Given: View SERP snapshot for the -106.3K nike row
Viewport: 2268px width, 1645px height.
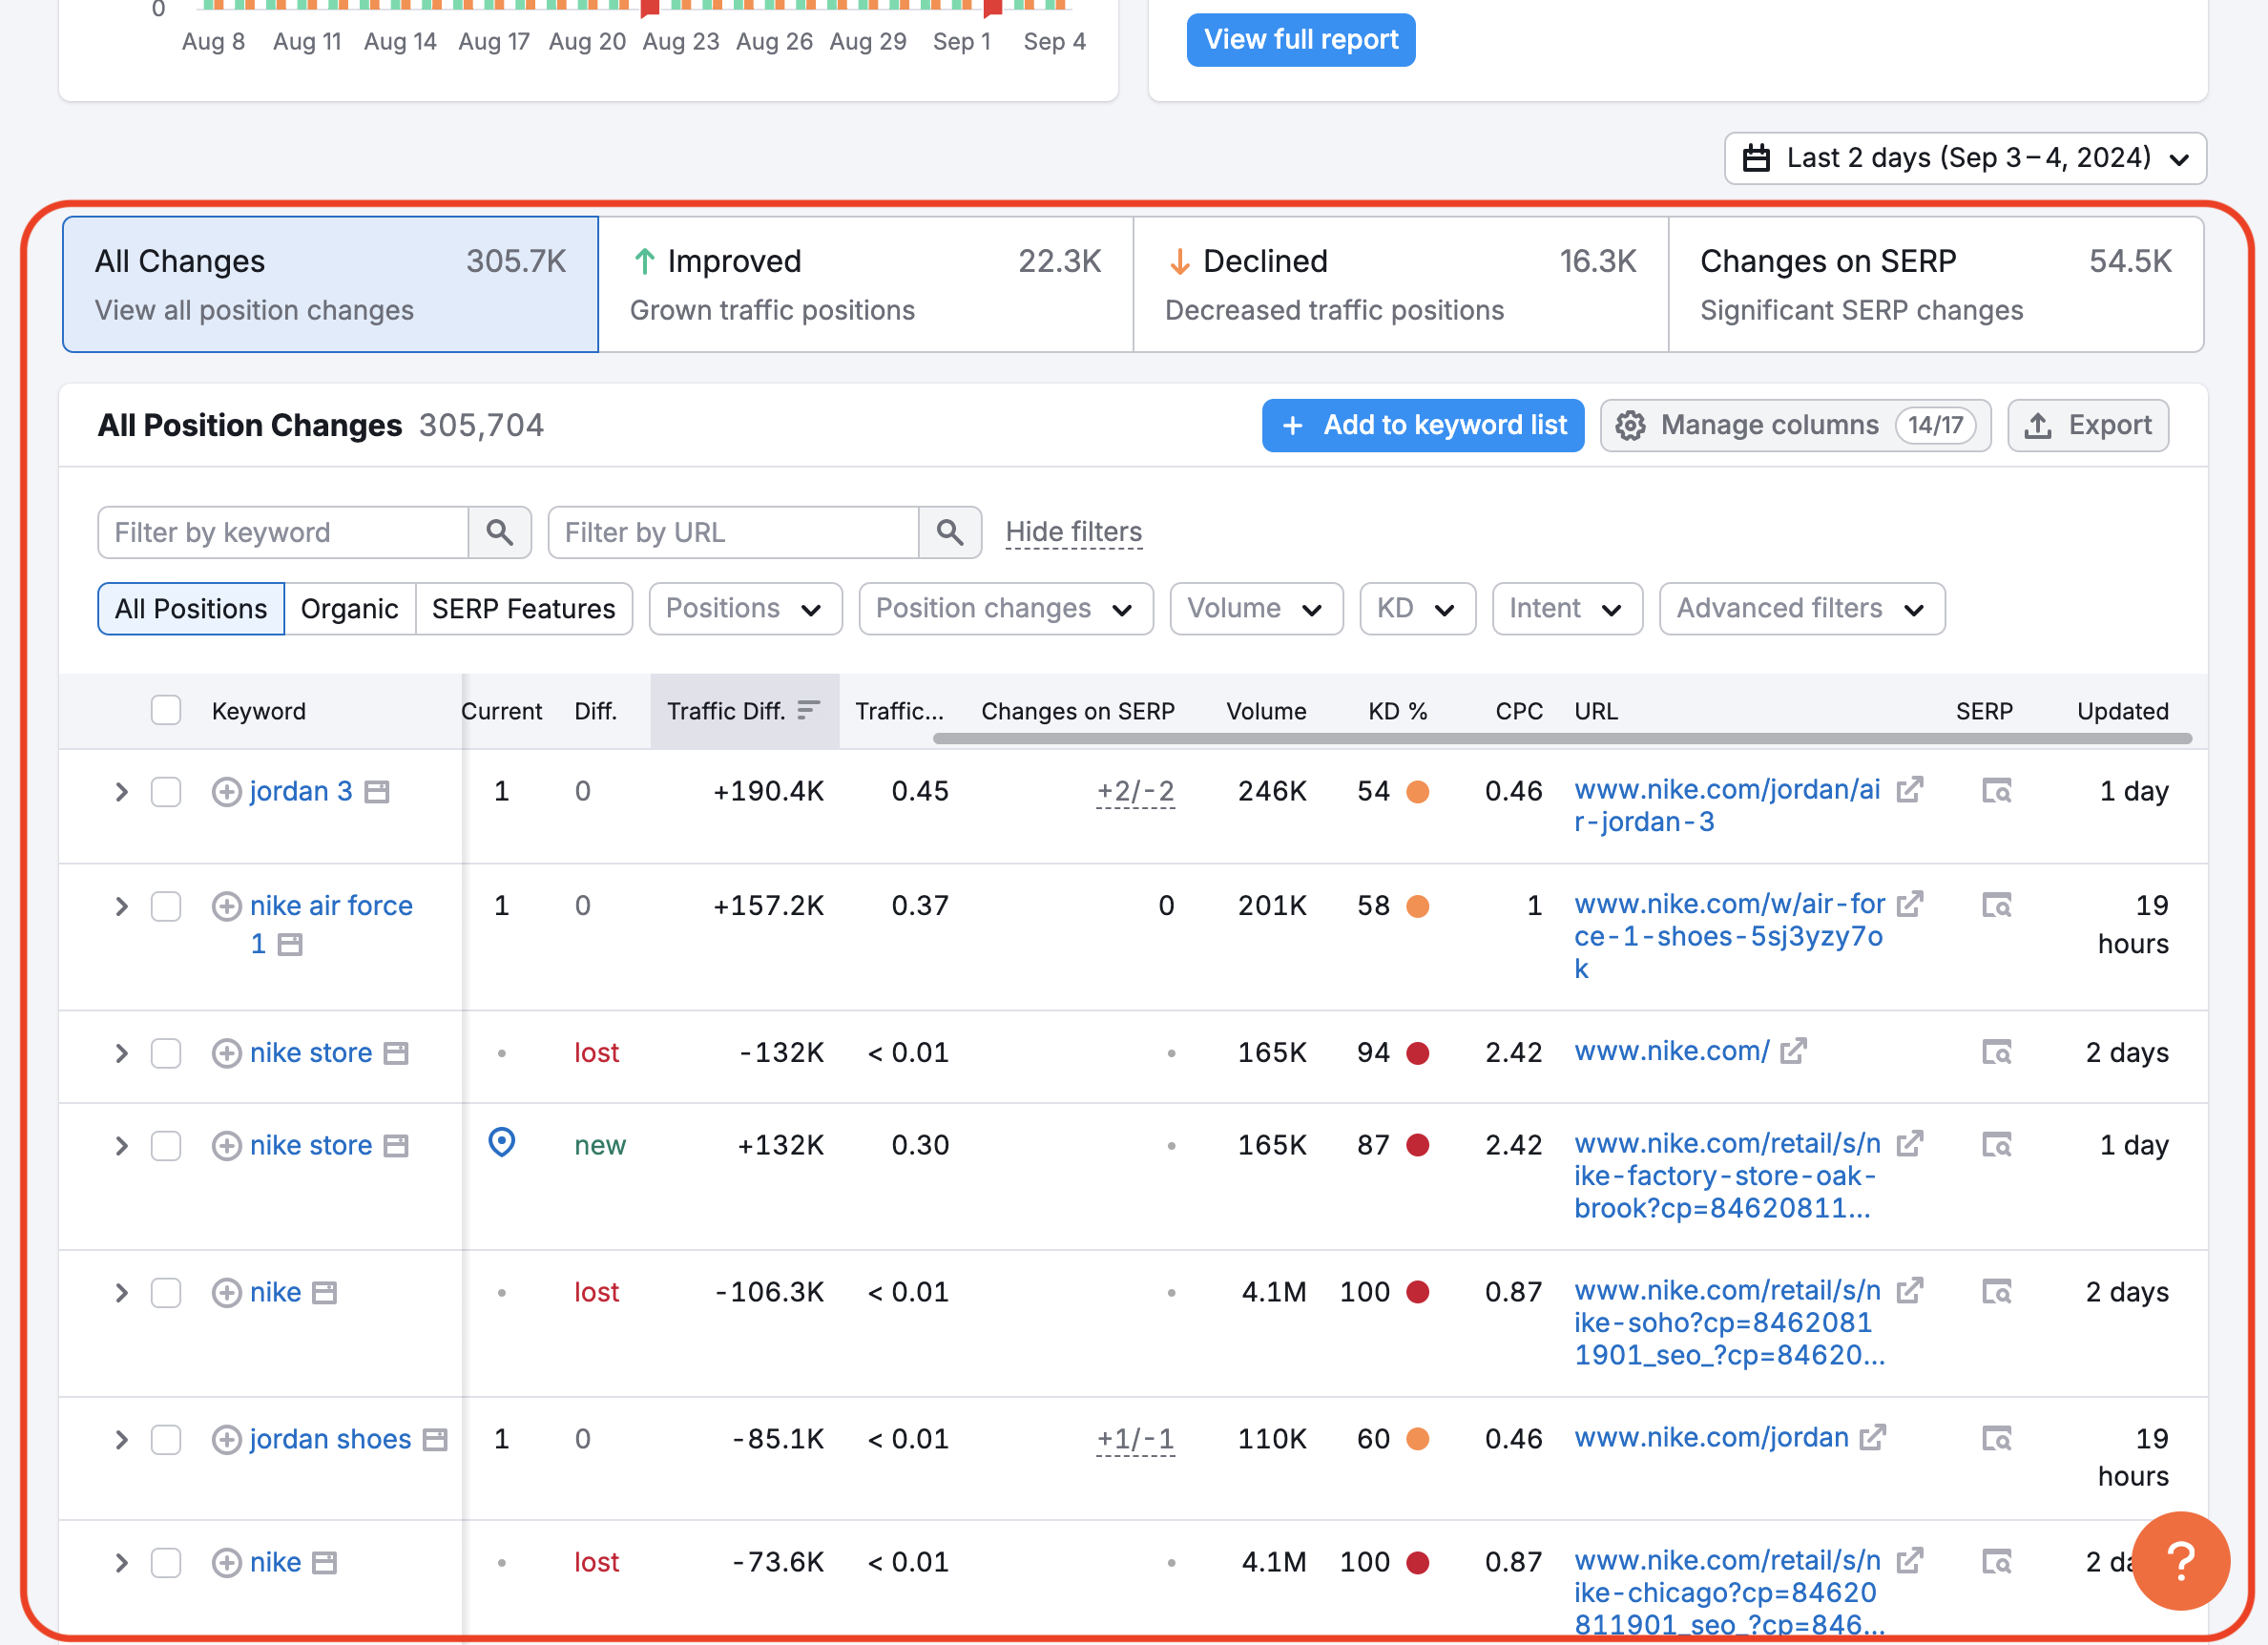Looking at the screenshot, I should 1997,1293.
